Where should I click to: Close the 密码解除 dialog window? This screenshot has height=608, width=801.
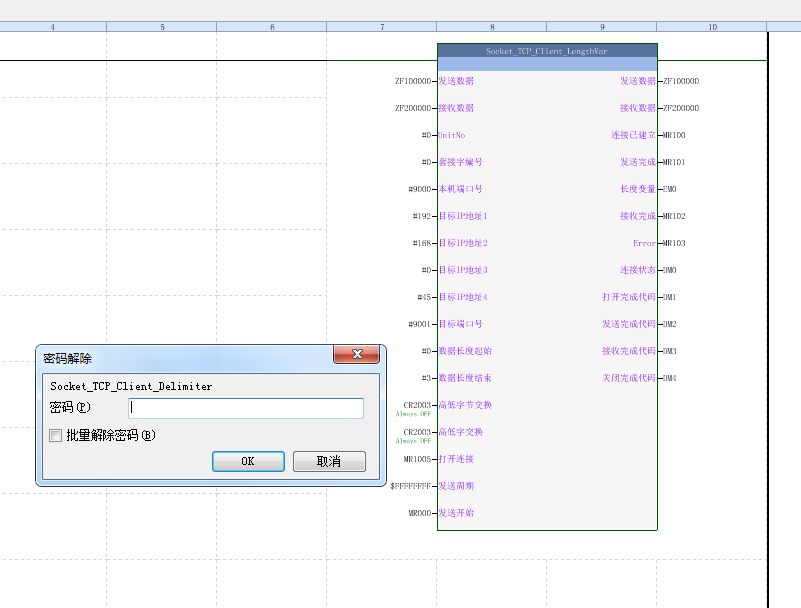click(x=356, y=355)
